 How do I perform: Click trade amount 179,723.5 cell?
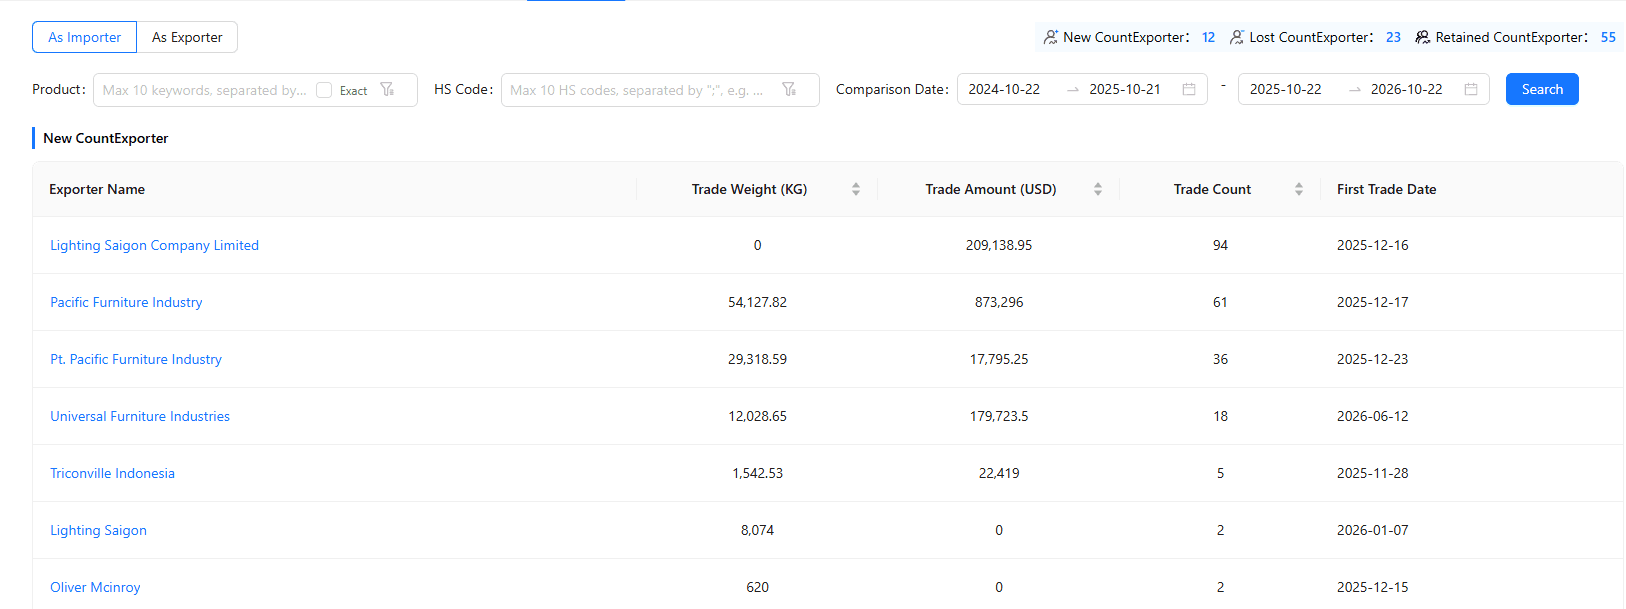point(999,416)
